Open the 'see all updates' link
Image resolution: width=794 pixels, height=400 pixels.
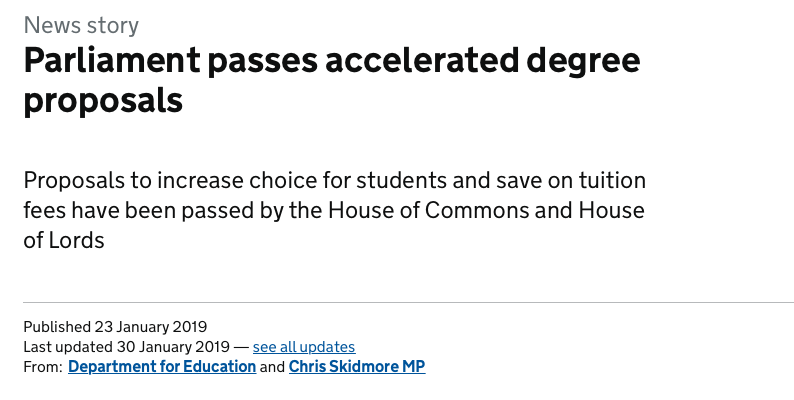point(304,347)
